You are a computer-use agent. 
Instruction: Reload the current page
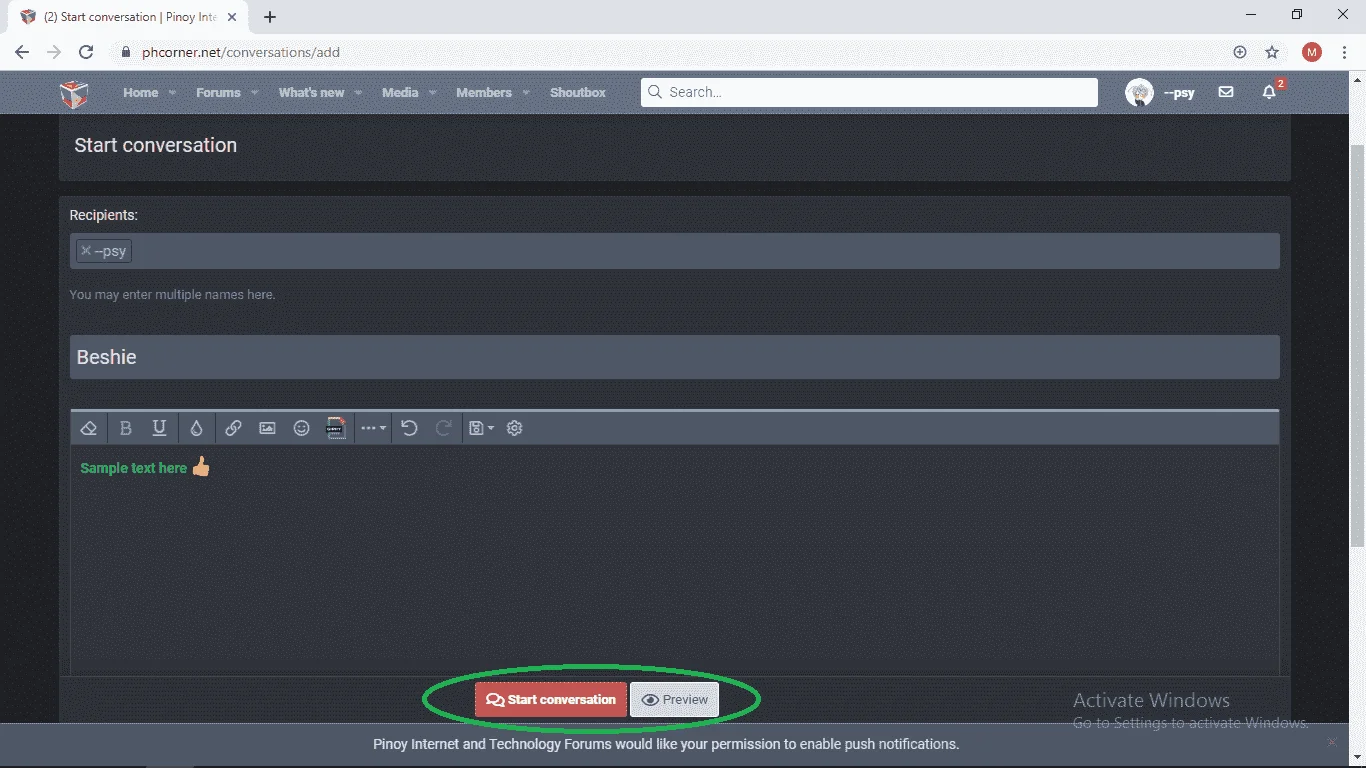pyautogui.click(x=86, y=52)
